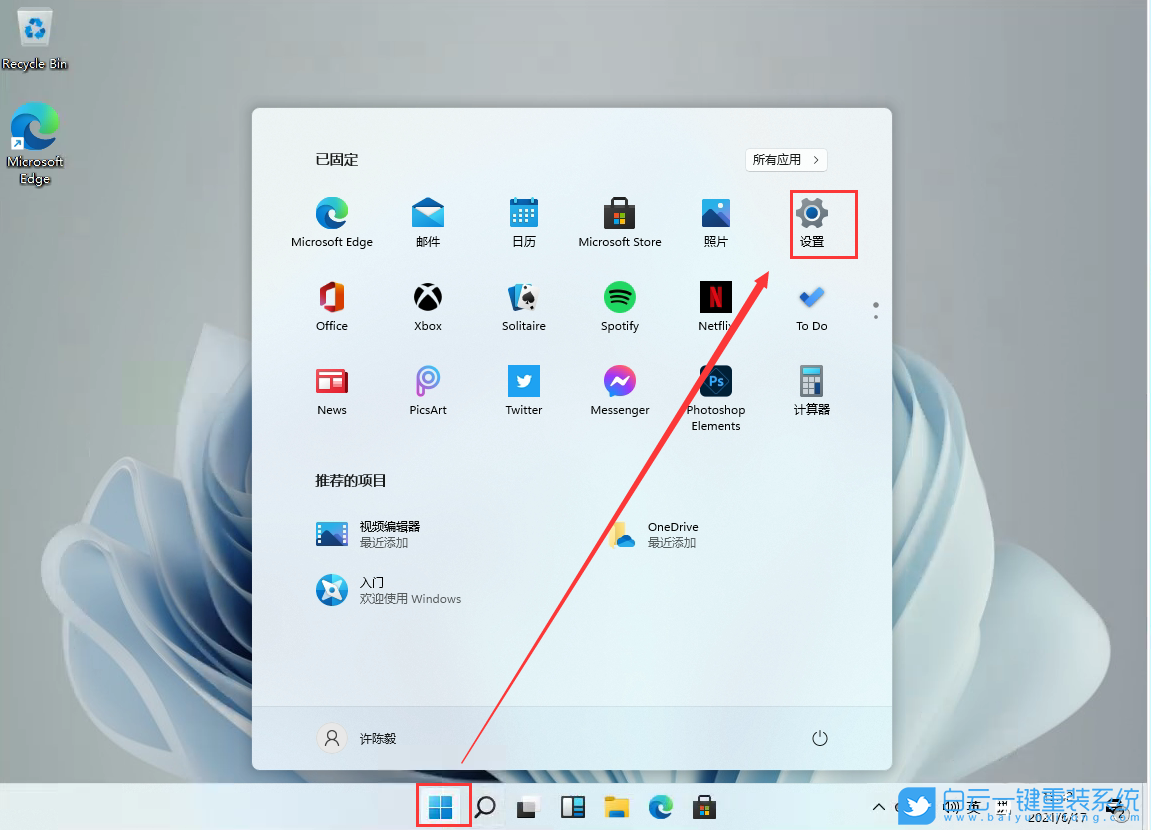Show more pinned apps via the dots

click(875, 310)
